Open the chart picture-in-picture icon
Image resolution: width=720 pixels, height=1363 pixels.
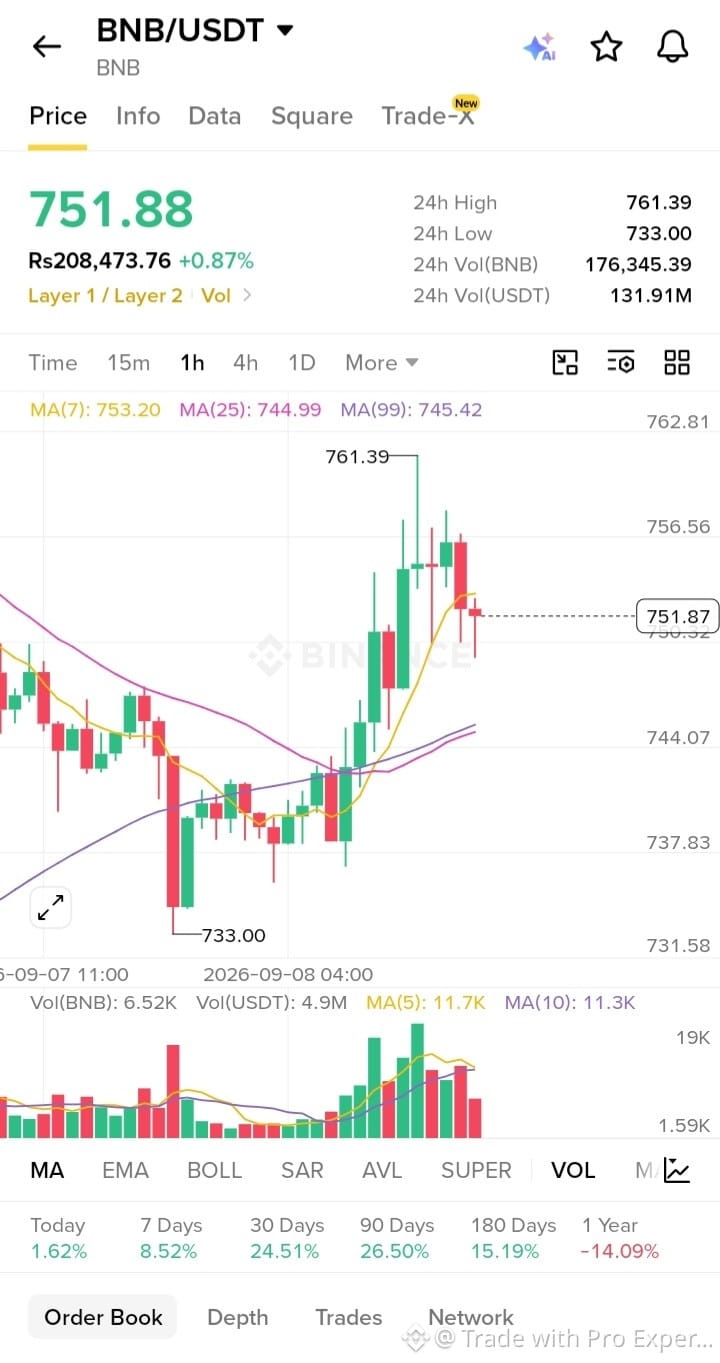pyautogui.click(x=565, y=363)
